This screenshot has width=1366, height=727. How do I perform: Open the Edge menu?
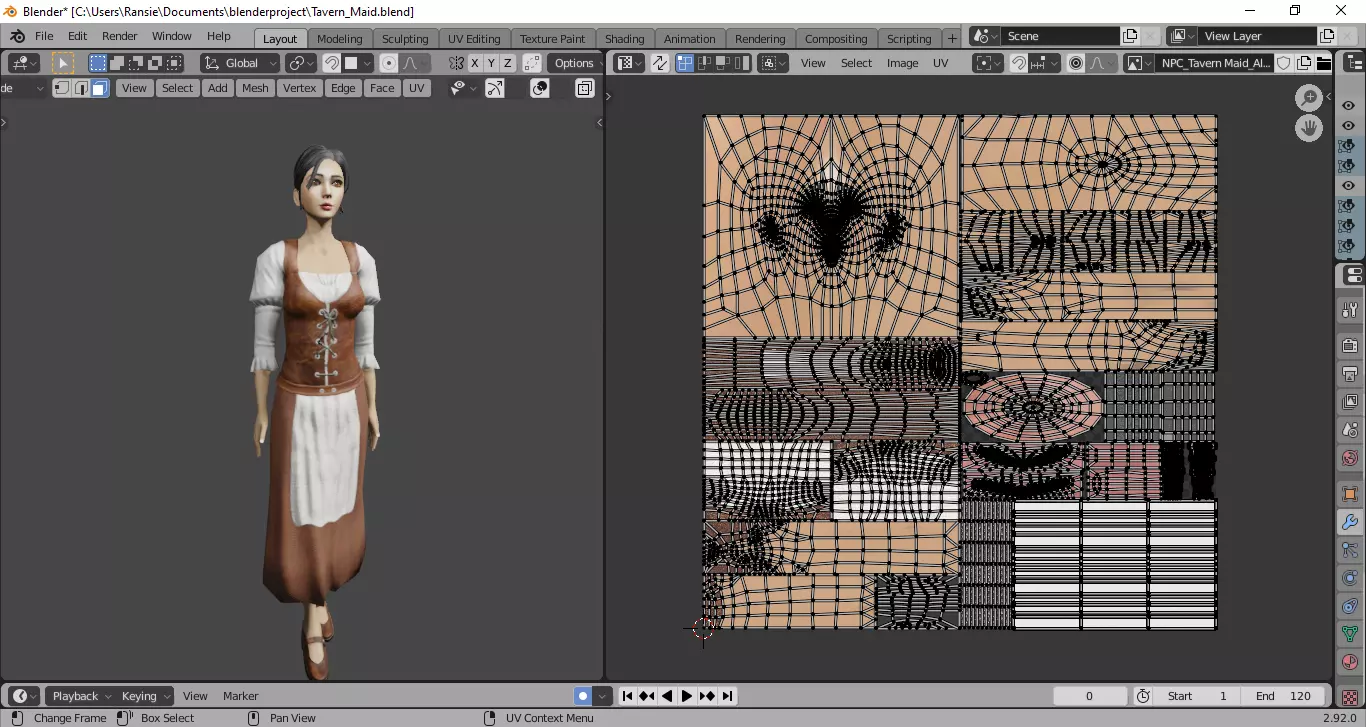[343, 88]
